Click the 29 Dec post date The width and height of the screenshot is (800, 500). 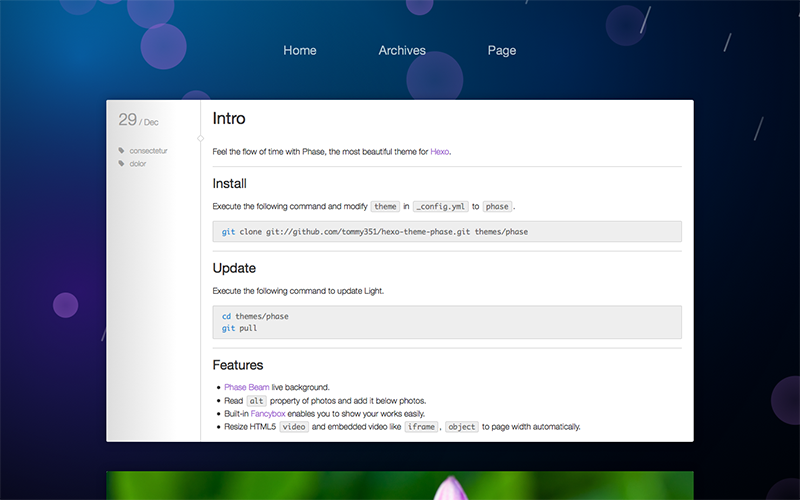(x=138, y=121)
